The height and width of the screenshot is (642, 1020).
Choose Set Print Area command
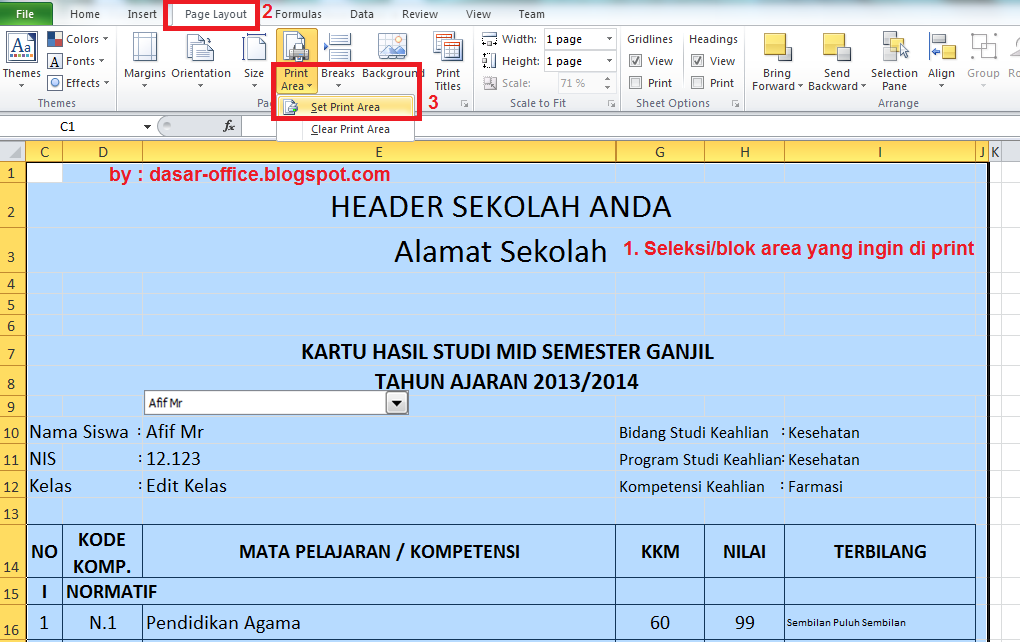(345, 106)
